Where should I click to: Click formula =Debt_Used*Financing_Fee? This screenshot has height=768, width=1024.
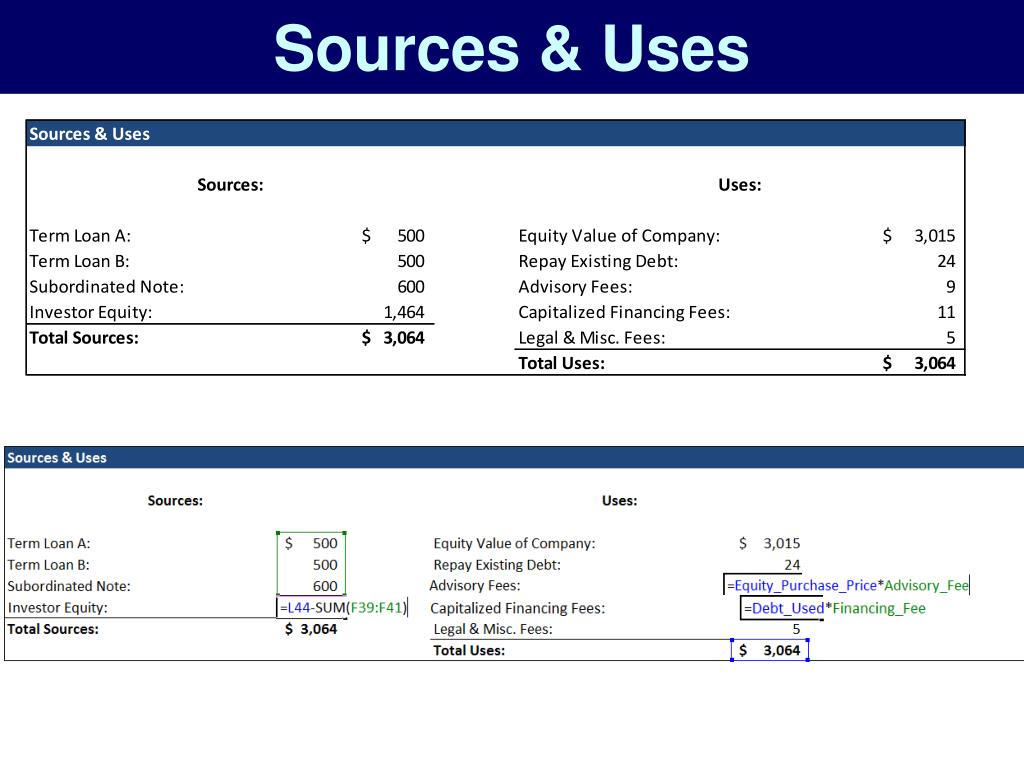pos(835,608)
